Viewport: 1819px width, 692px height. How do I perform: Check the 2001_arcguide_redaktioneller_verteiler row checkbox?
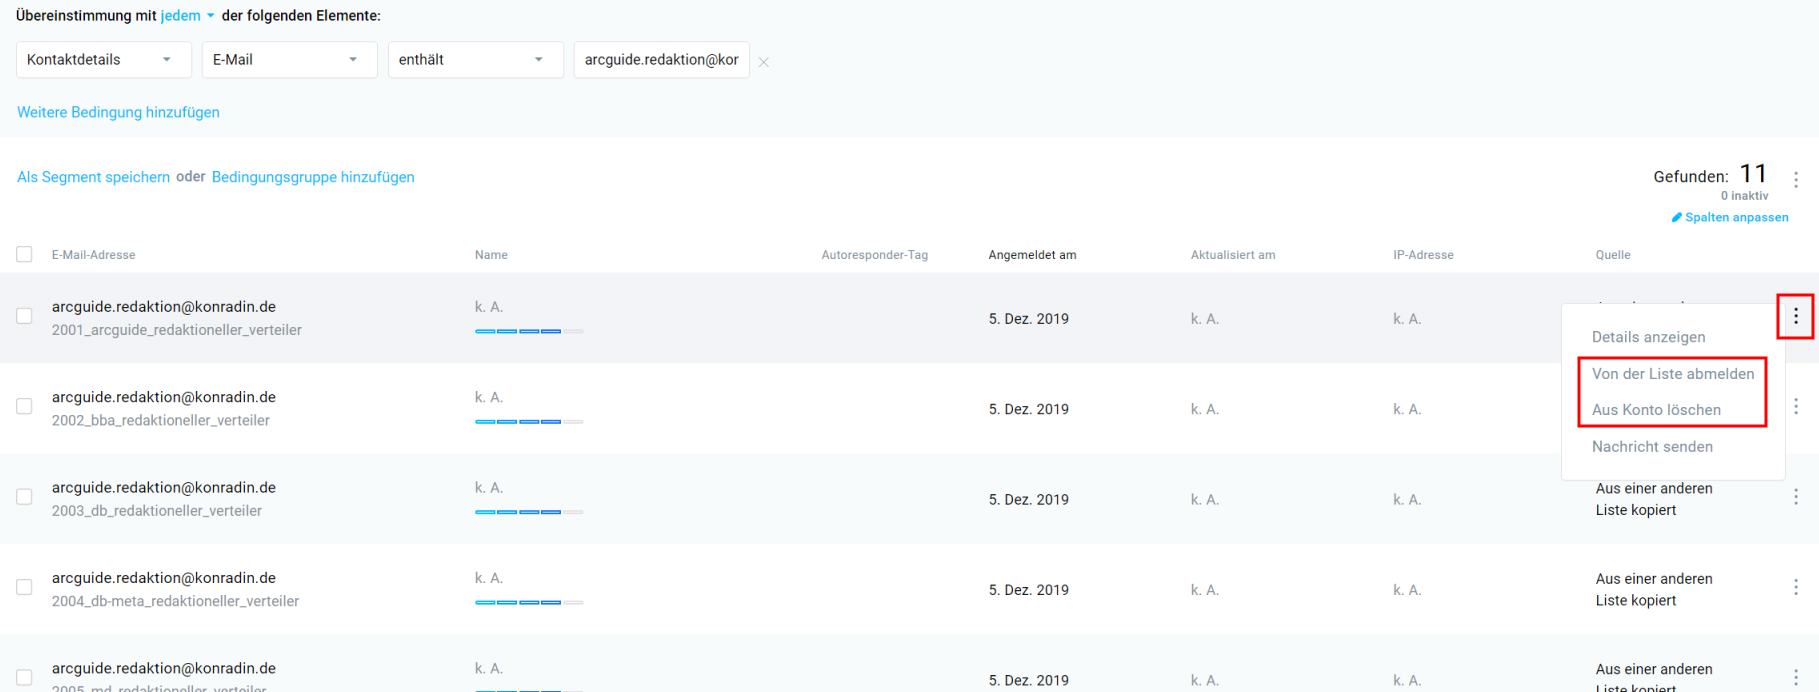(x=24, y=316)
